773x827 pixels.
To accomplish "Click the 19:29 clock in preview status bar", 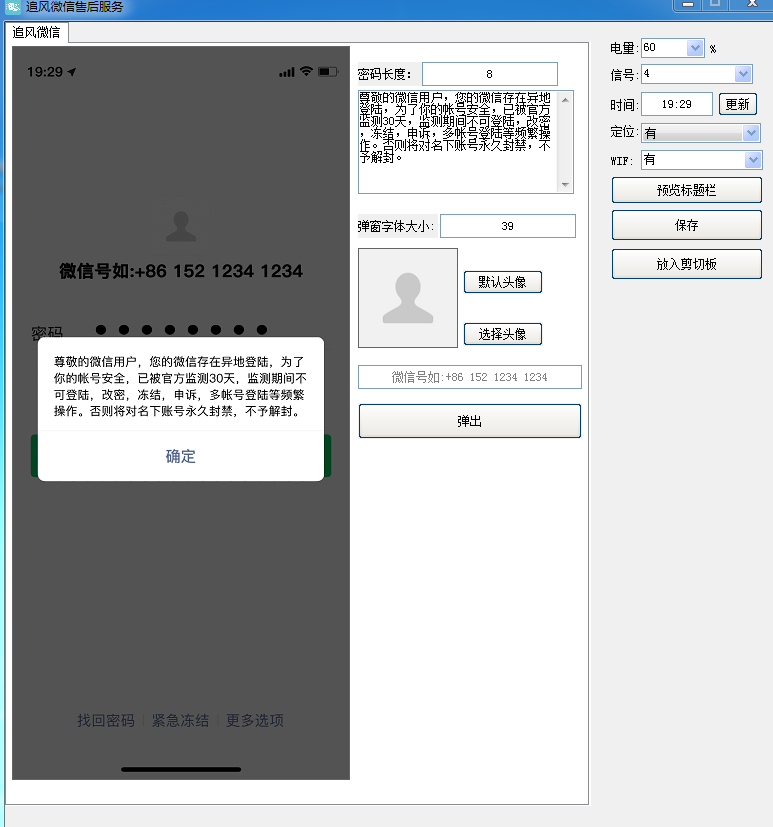I will click(45, 72).
